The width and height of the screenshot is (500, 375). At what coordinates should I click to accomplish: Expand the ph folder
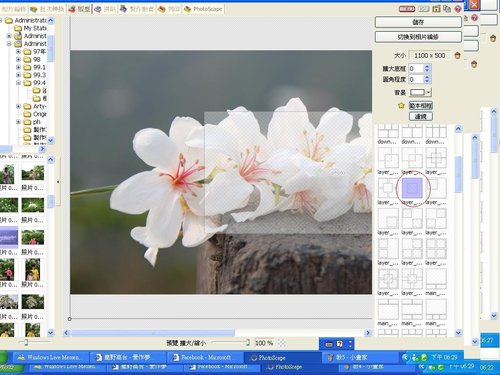[19, 122]
